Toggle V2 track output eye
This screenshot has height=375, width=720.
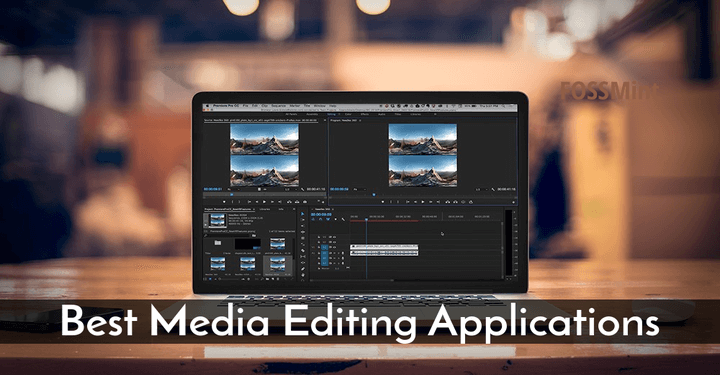[335, 242]
